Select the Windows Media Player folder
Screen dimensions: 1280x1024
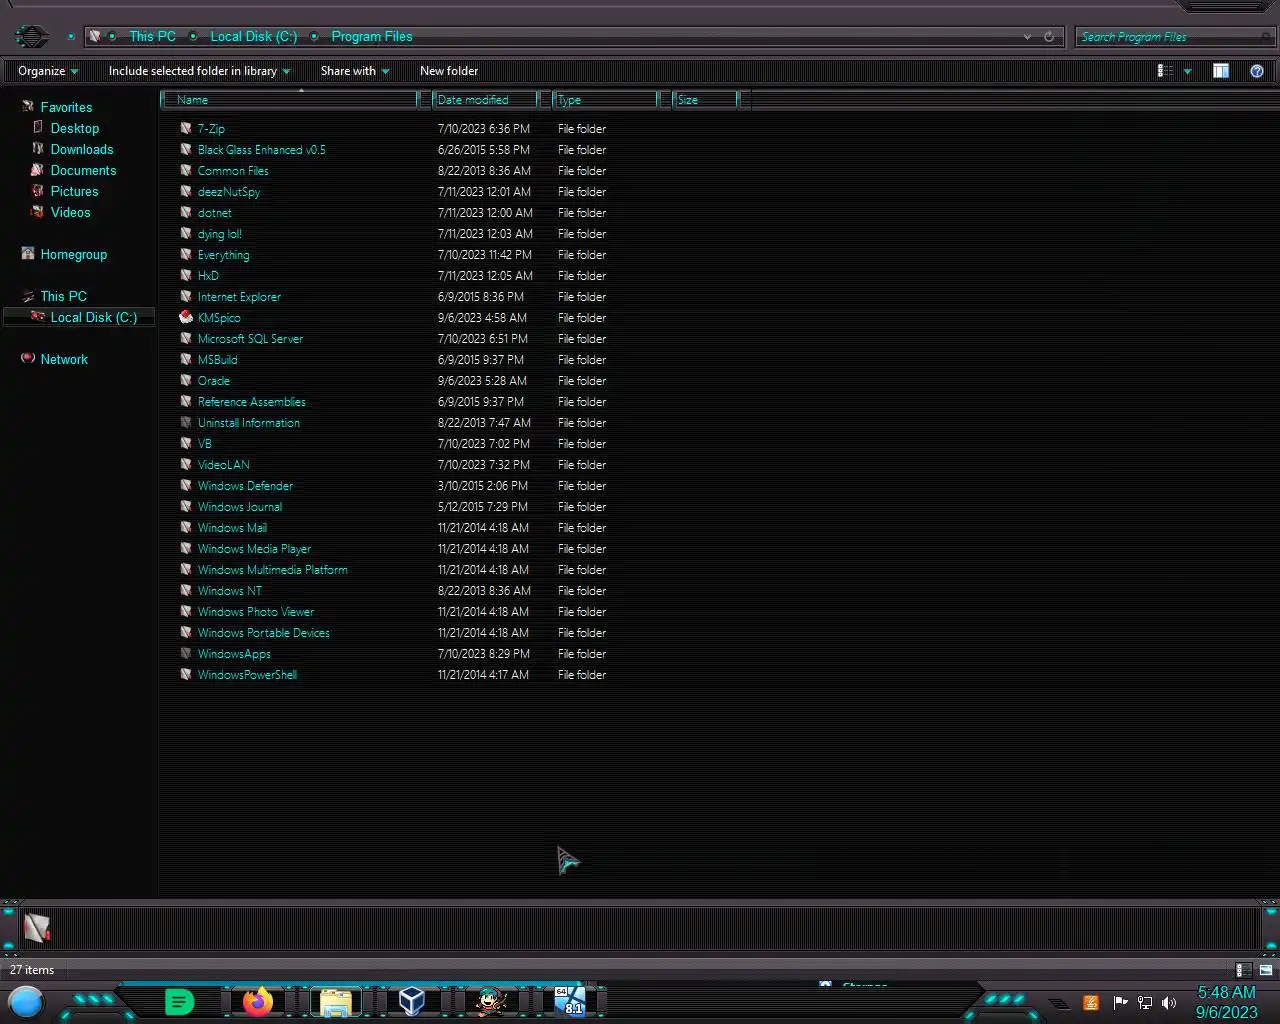tap(254, 548)
